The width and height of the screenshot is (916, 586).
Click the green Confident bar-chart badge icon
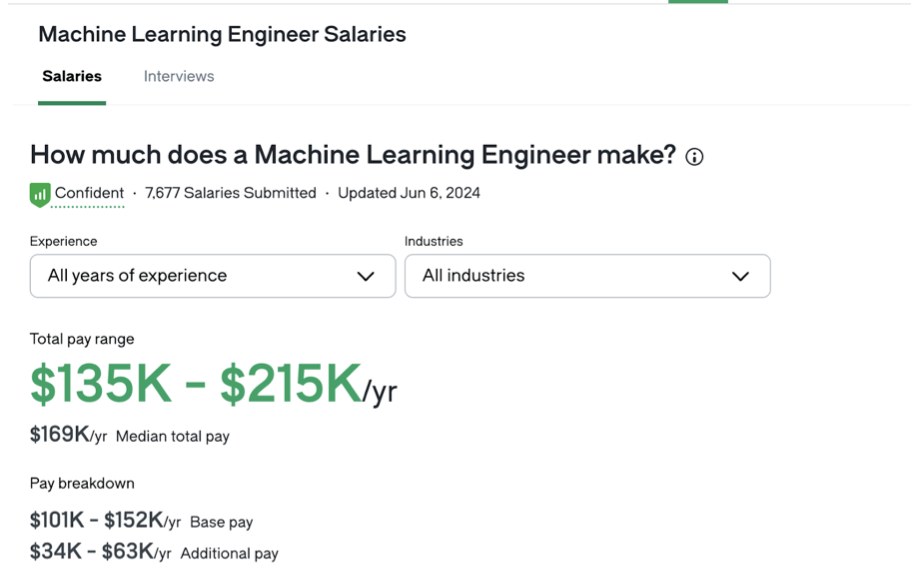coord(40,195)
